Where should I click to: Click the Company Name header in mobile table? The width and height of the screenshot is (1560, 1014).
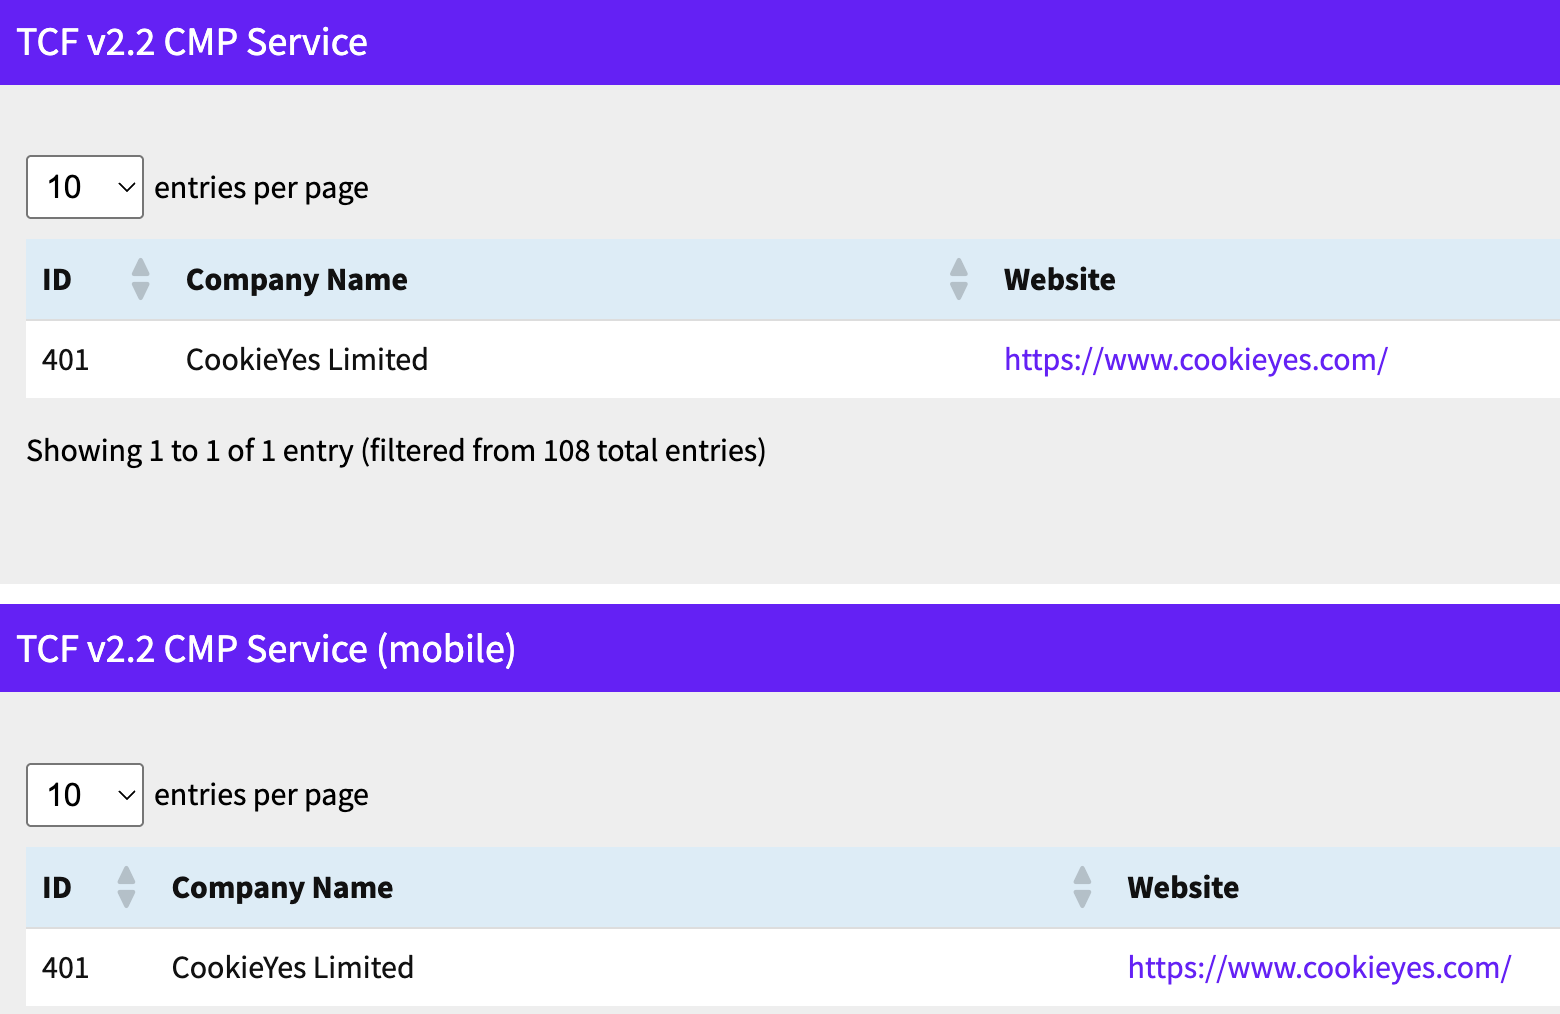[282, 887]
